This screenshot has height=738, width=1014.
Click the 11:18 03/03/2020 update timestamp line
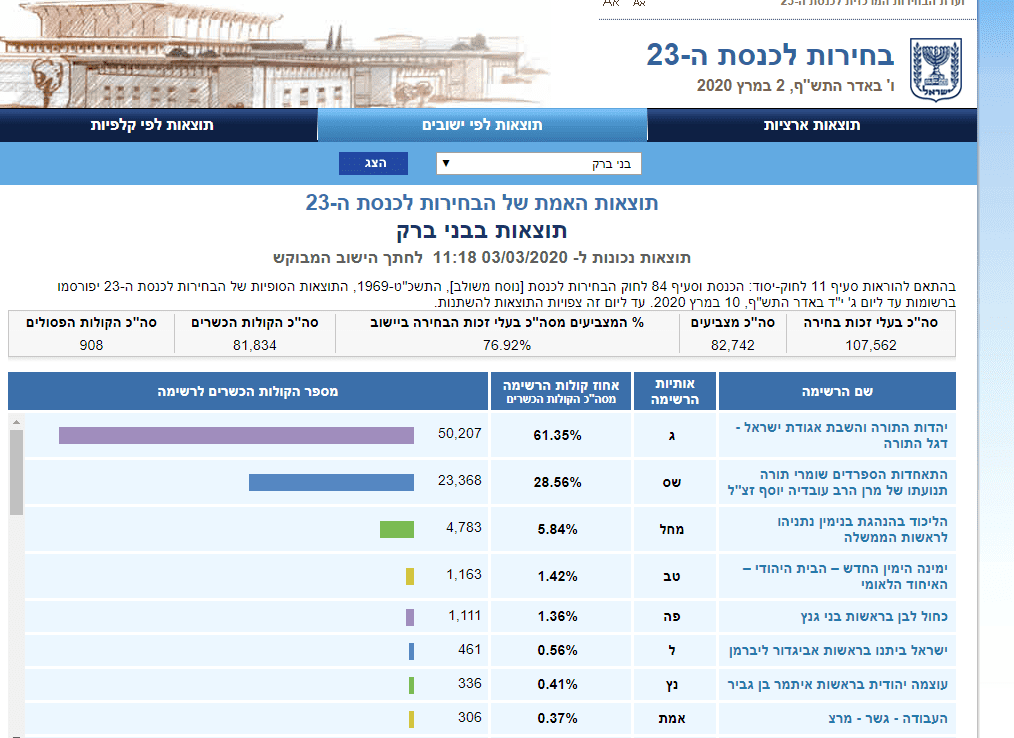pyautogui.click(x=482, y=258)
